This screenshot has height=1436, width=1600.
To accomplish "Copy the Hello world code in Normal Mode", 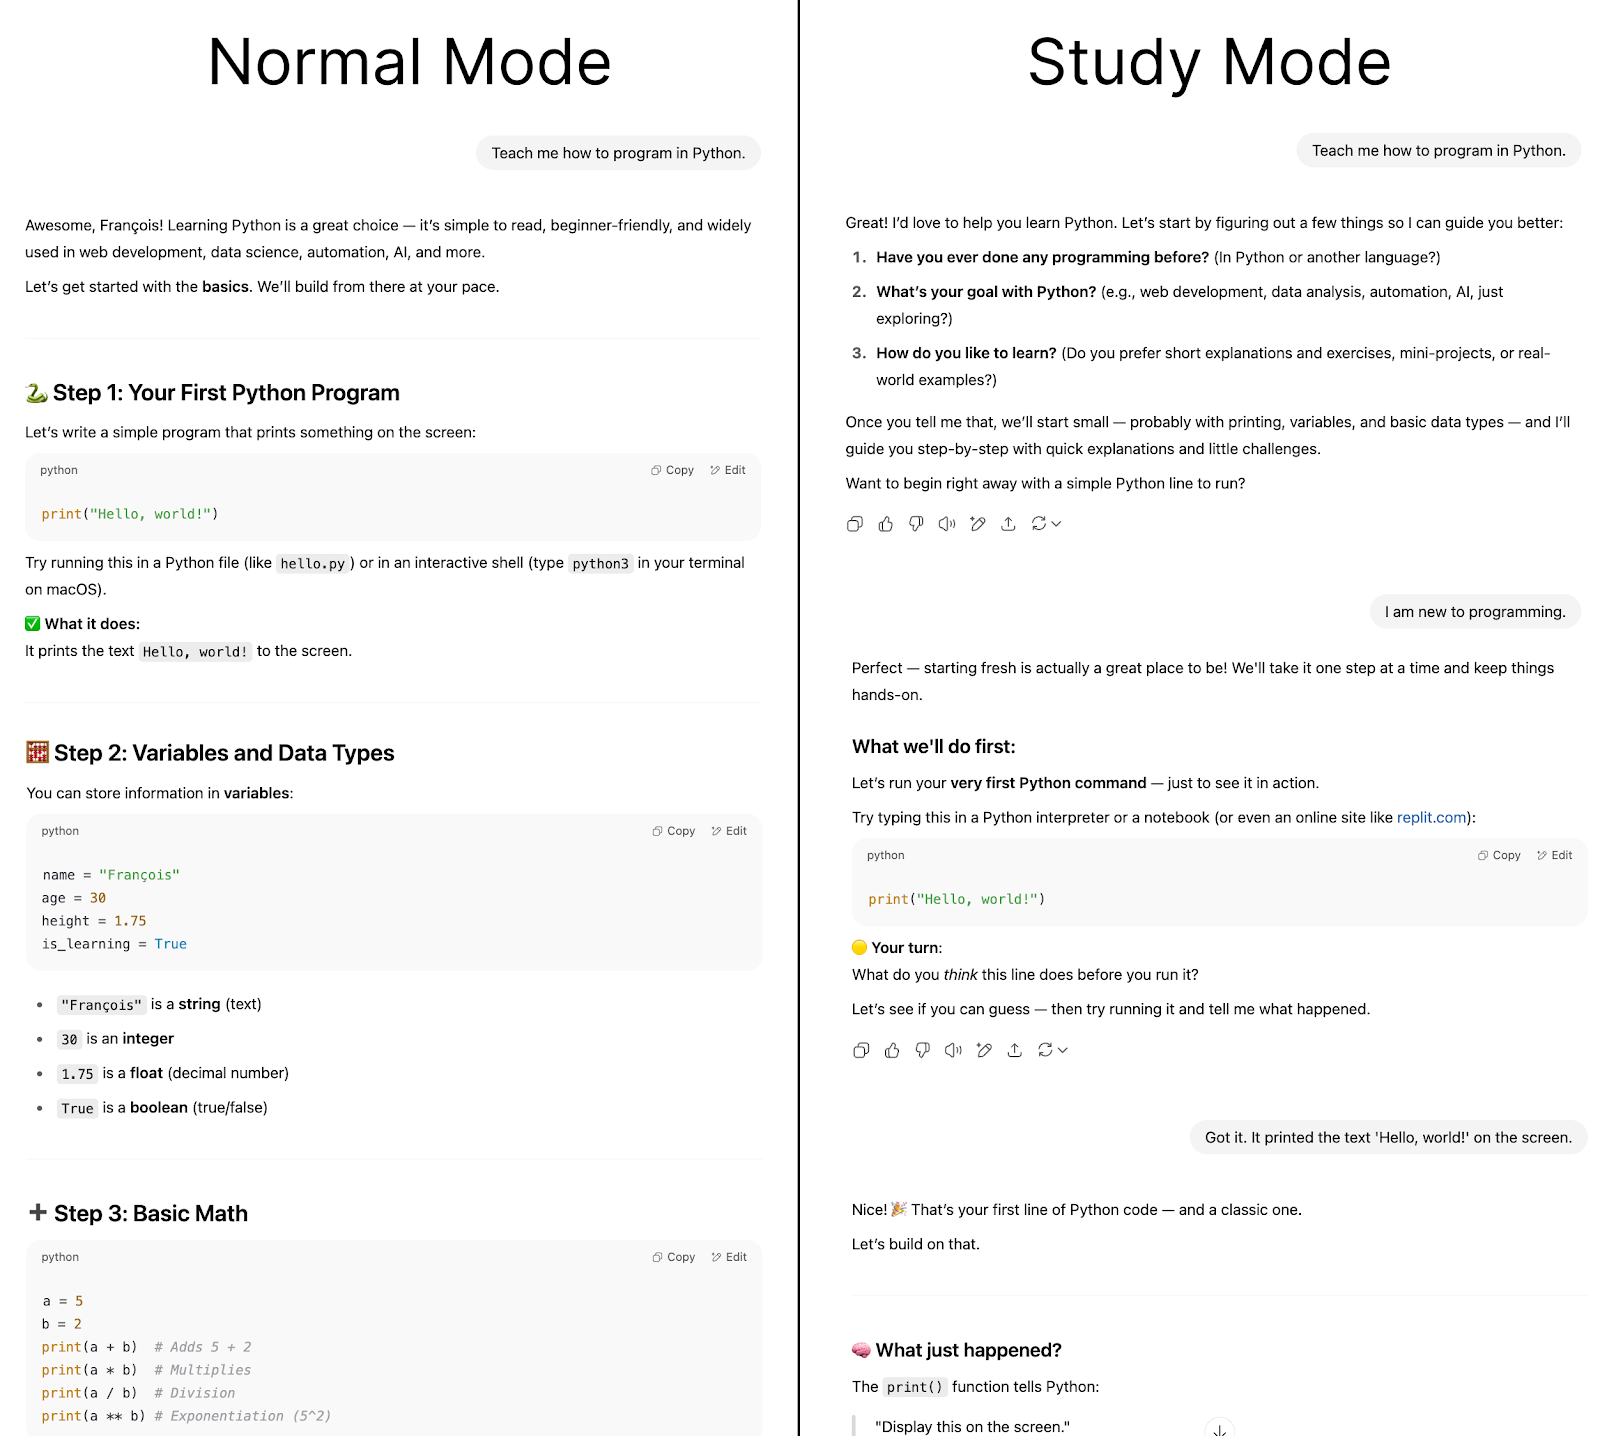I will (672, 470).
